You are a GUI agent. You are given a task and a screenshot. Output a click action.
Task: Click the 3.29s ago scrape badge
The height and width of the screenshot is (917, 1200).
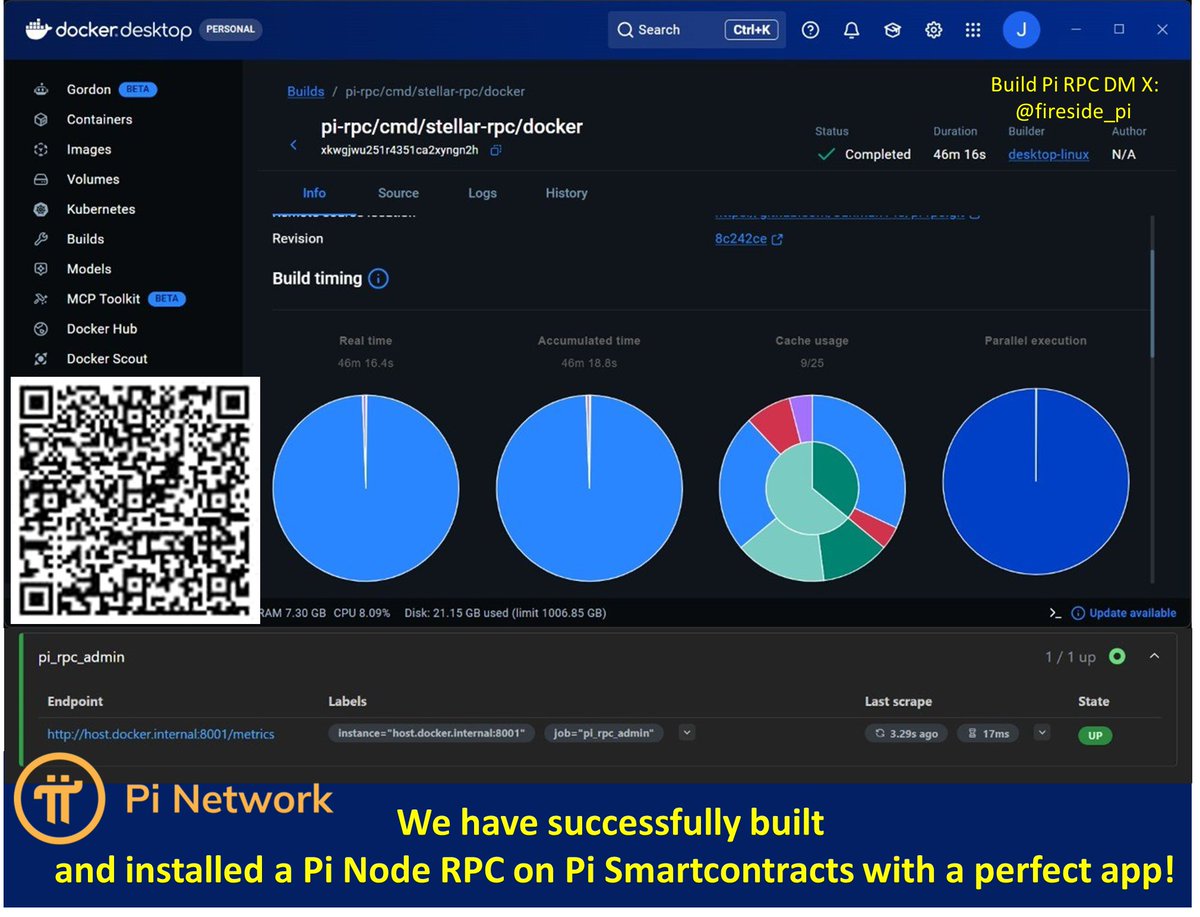(x=906, y=733)
